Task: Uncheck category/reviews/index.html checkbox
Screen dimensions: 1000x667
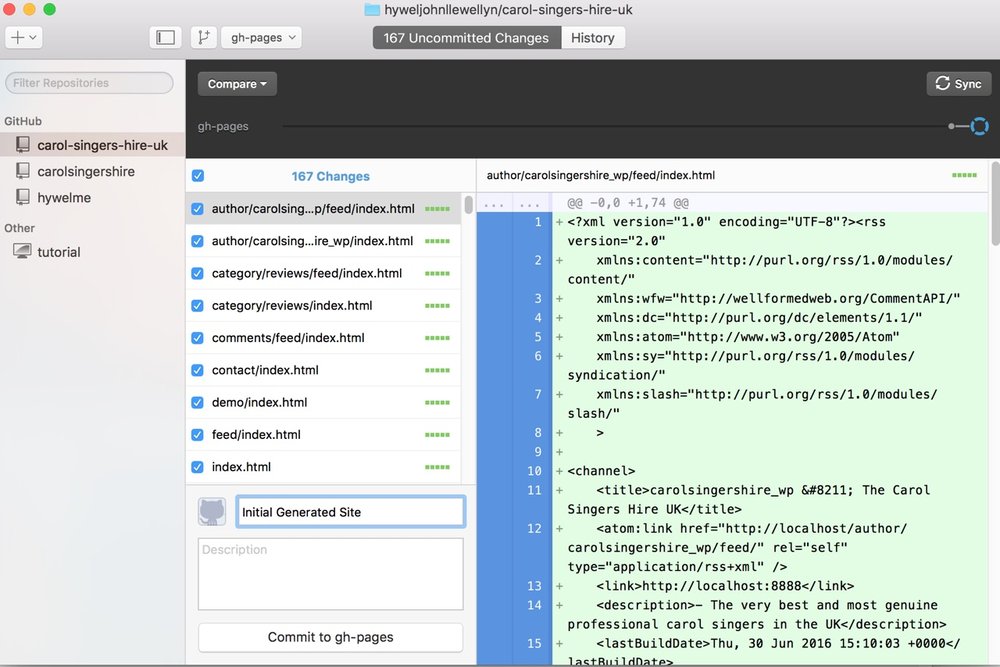Action: [198, 305]
